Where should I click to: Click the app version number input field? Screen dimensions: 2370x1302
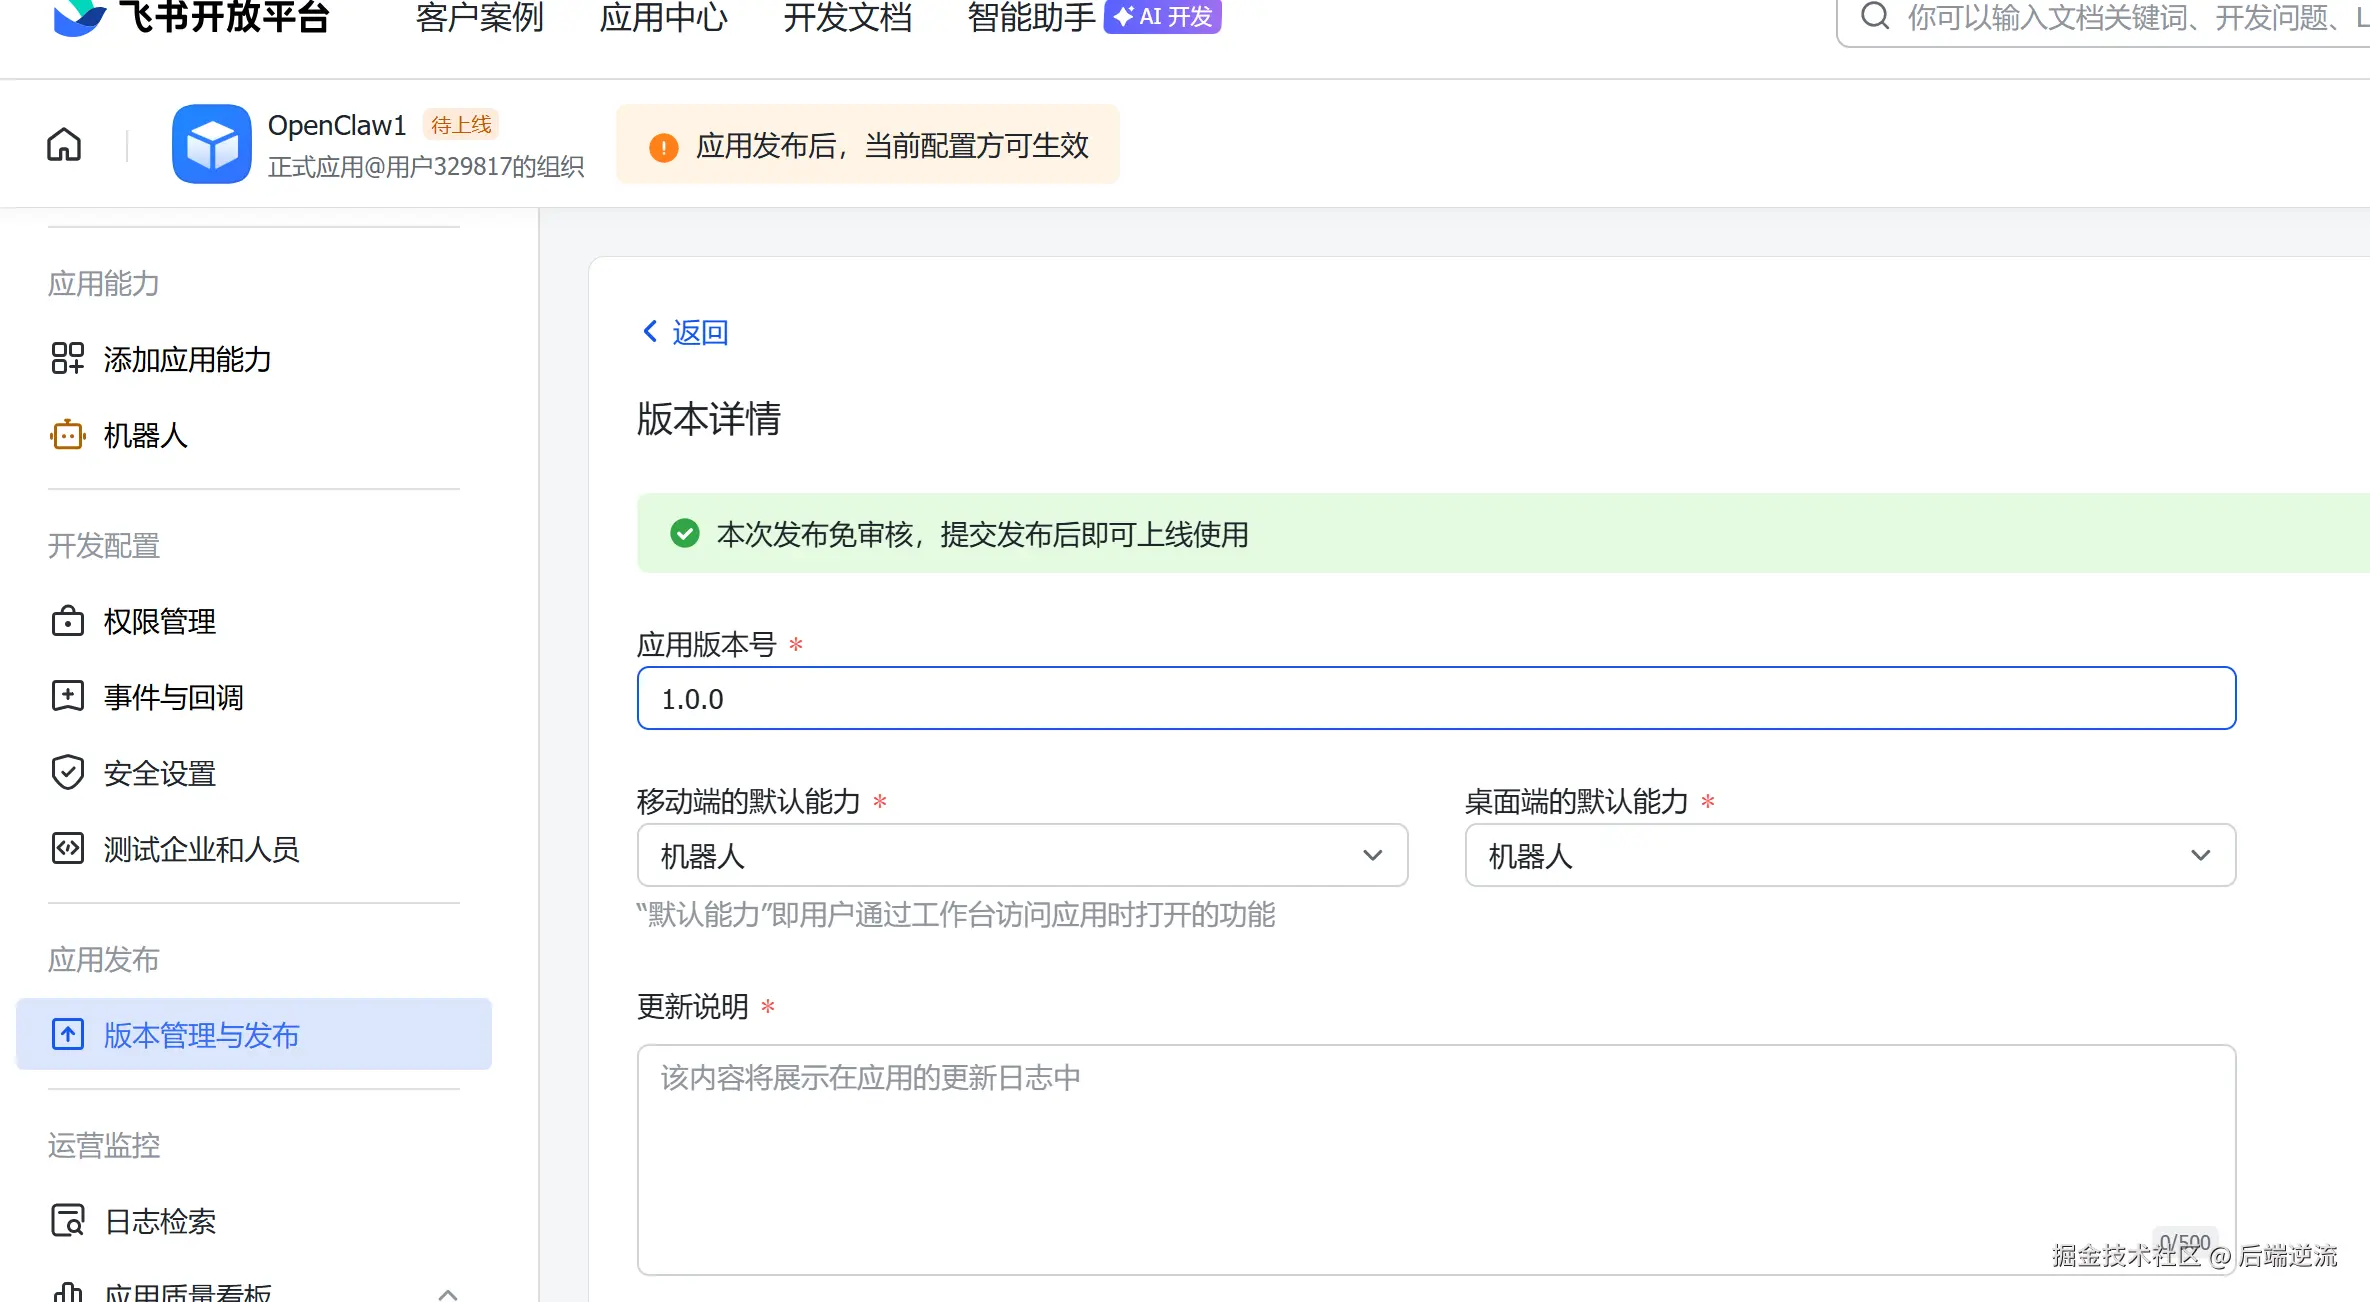coord(1436,698)
